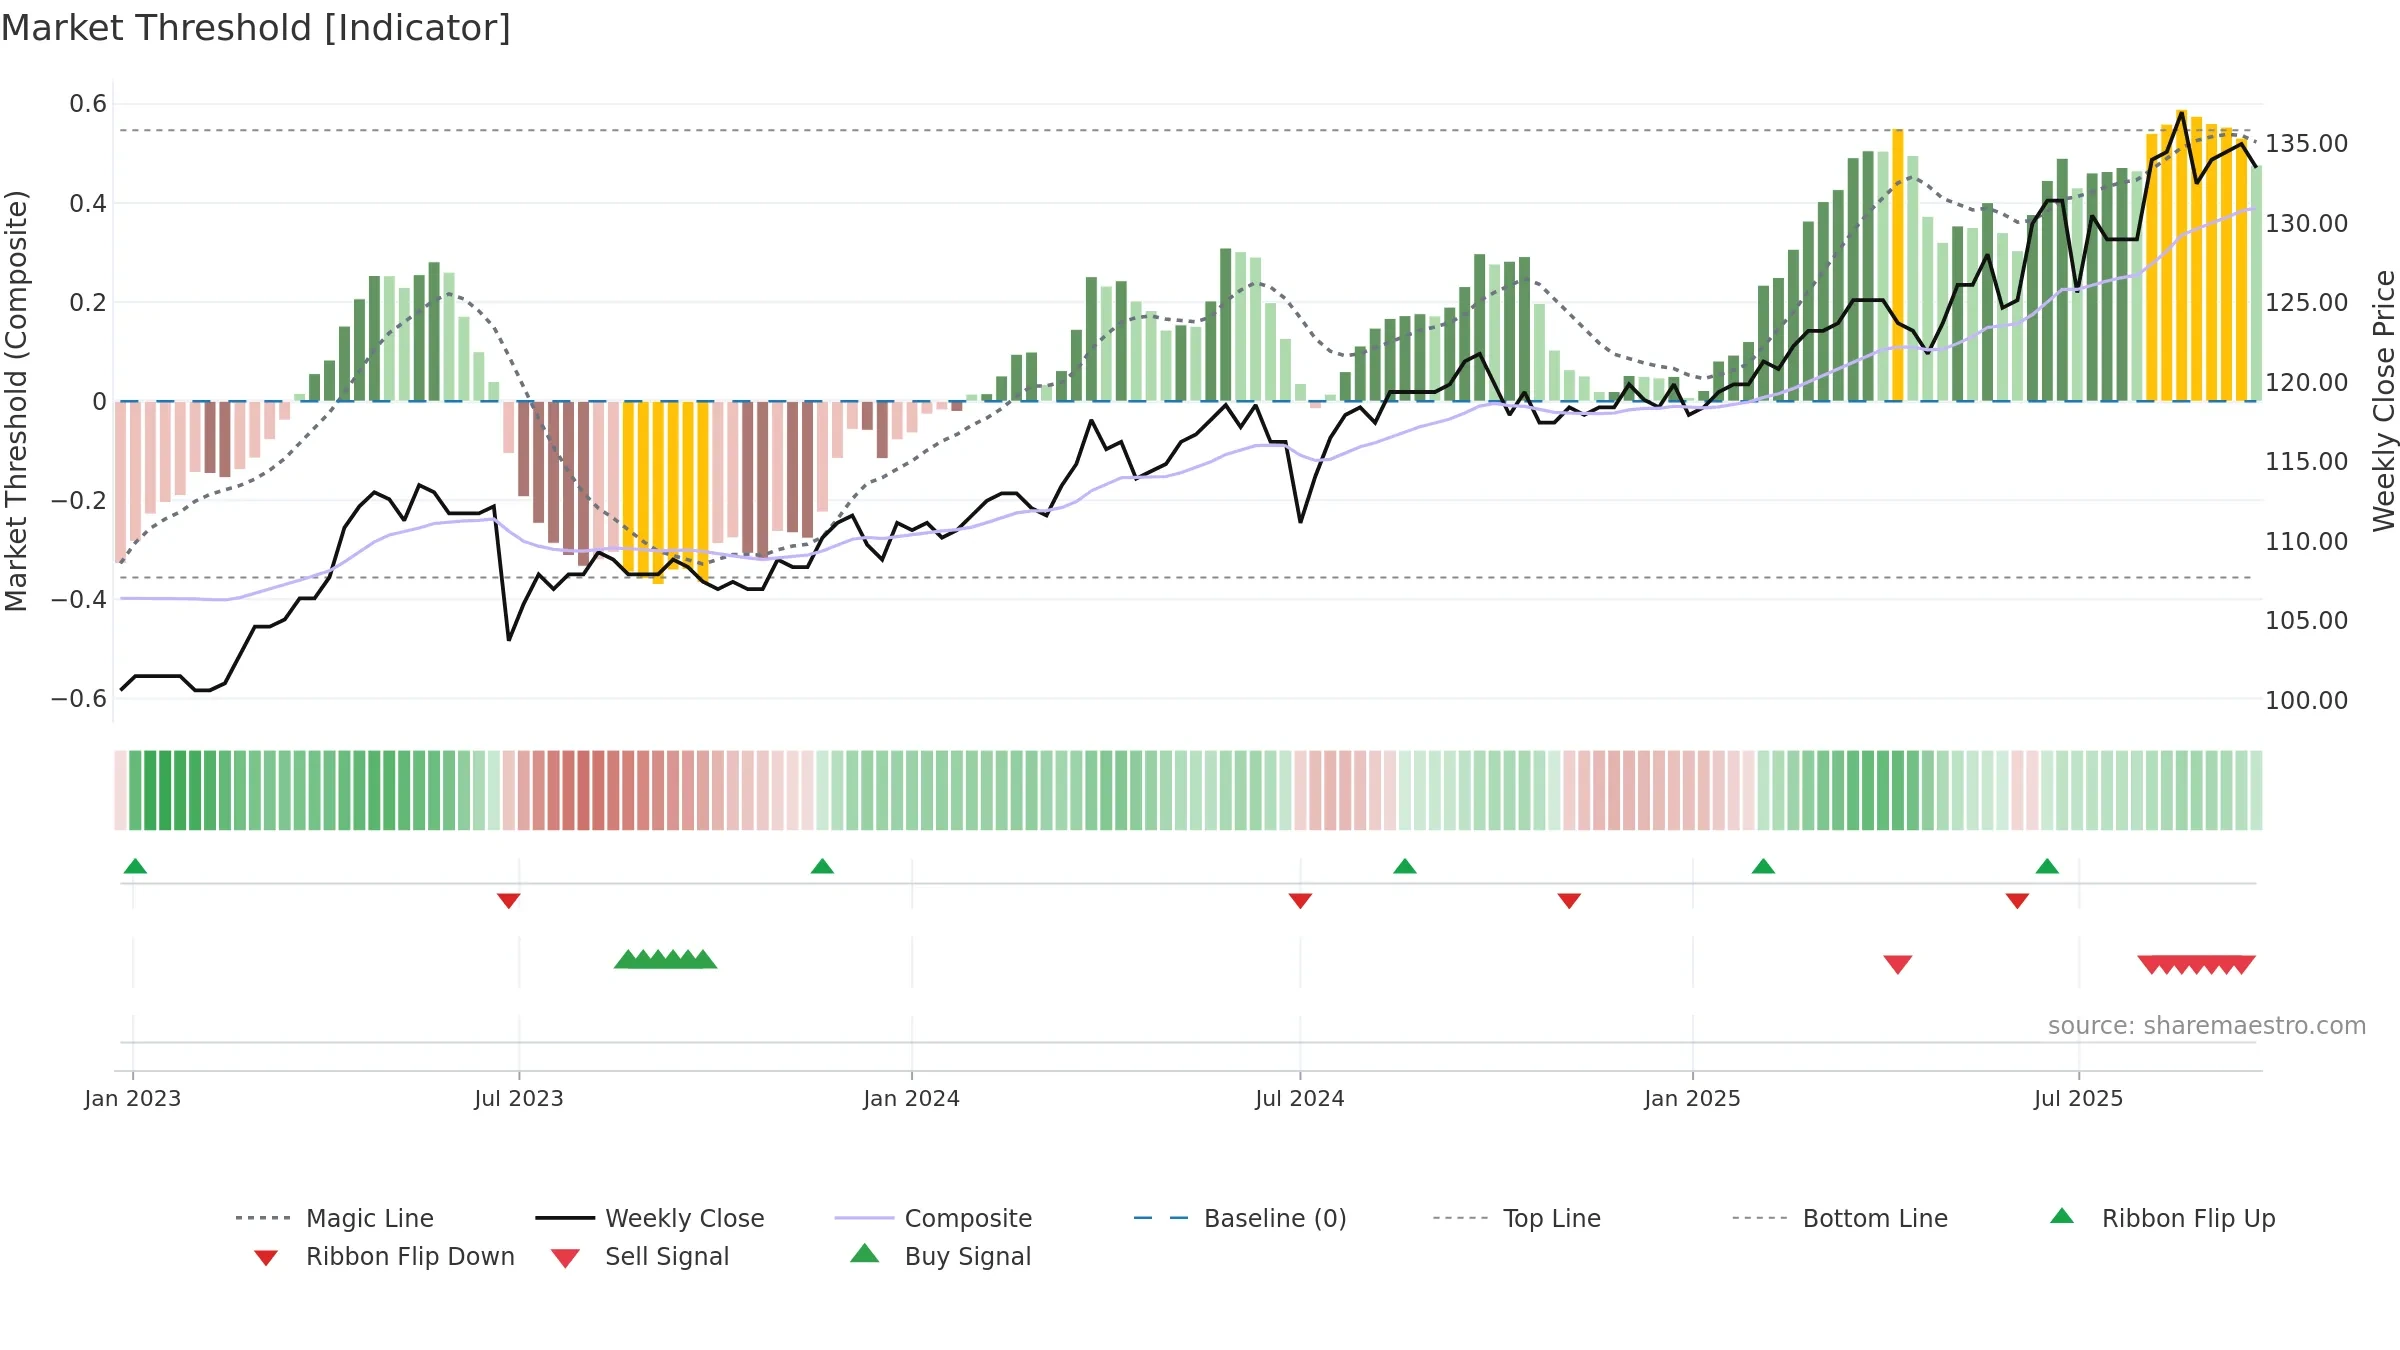The image size is (2400, 1350).
Task: Click the ribbon flip up marker just before Jul 2025
Action: [2047, 866]
